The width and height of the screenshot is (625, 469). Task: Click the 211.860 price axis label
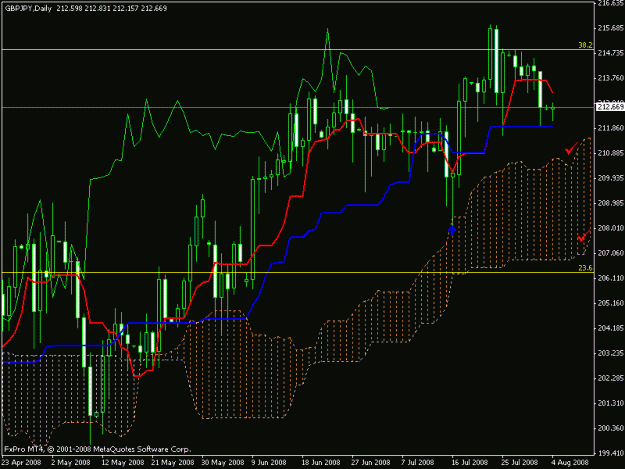pyautogui.click(x=611, y=128)
